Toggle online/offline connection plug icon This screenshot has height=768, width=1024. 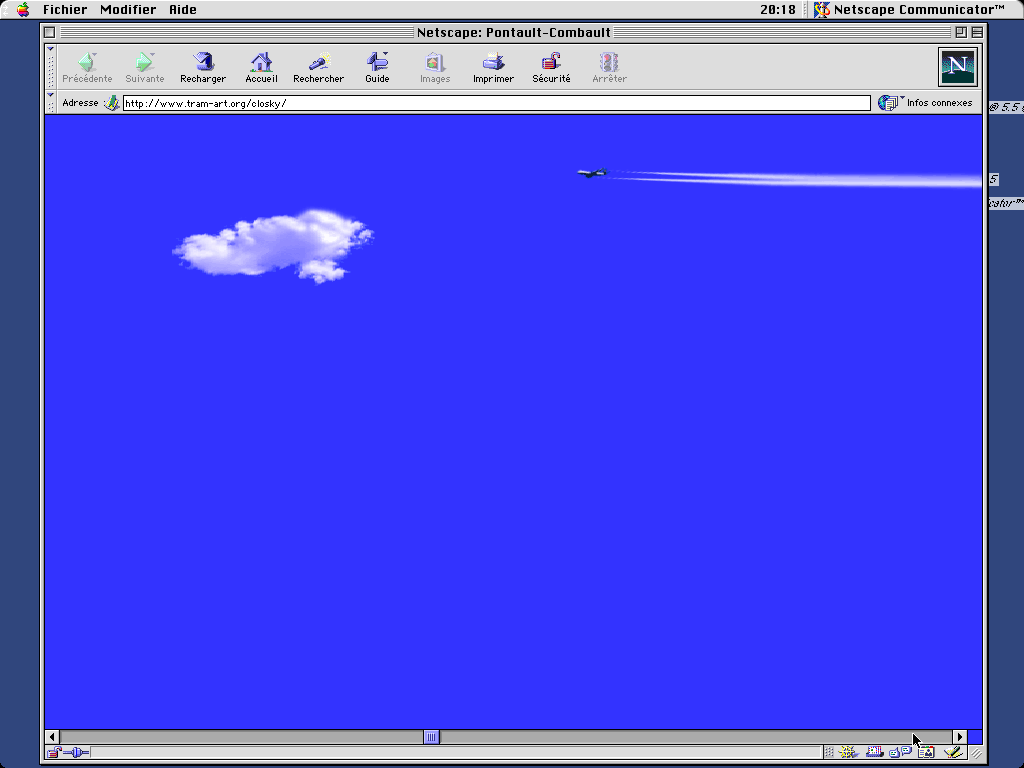[x=76, y=752]
